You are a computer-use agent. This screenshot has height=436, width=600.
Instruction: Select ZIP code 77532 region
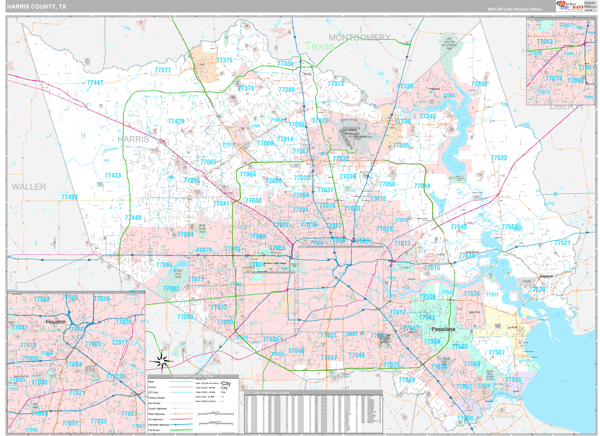498,158
